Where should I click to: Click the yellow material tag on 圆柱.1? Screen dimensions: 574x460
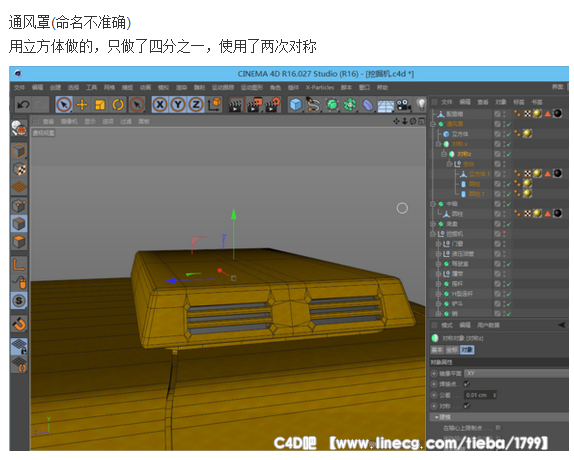click(x=527, y=193)
